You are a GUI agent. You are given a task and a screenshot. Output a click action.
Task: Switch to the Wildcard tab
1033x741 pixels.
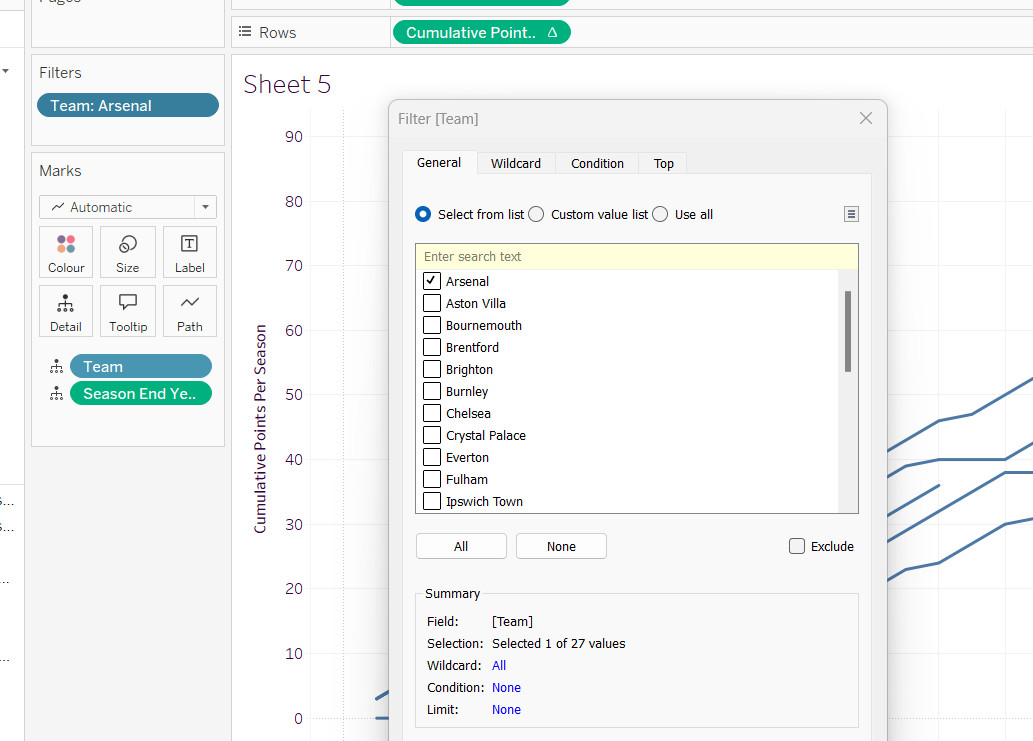coord(516,163)
